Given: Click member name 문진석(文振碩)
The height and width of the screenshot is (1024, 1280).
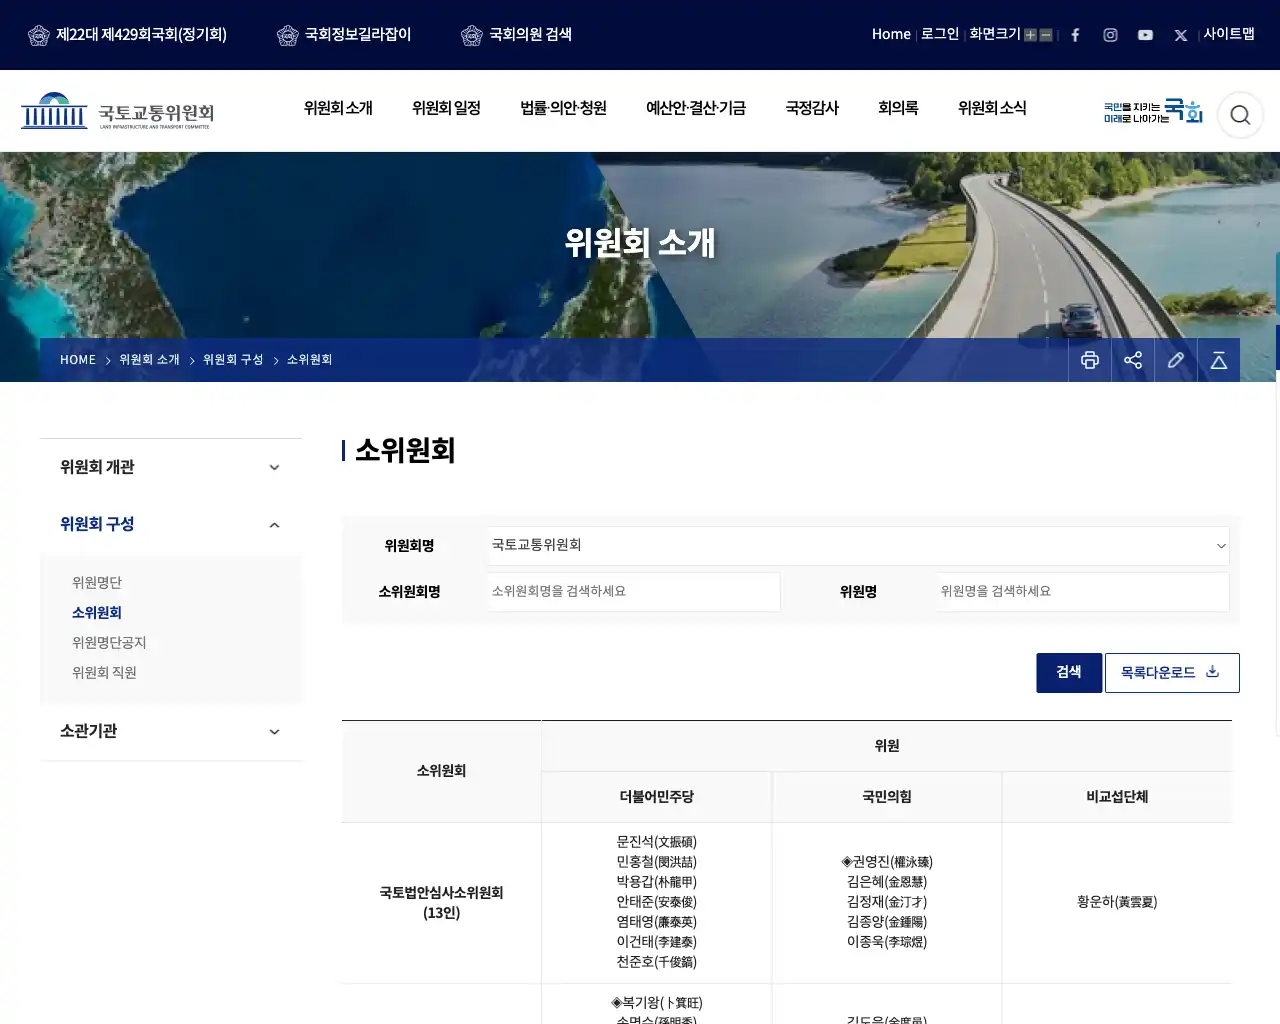Looking at the screenshot, I should pos(657,842).
